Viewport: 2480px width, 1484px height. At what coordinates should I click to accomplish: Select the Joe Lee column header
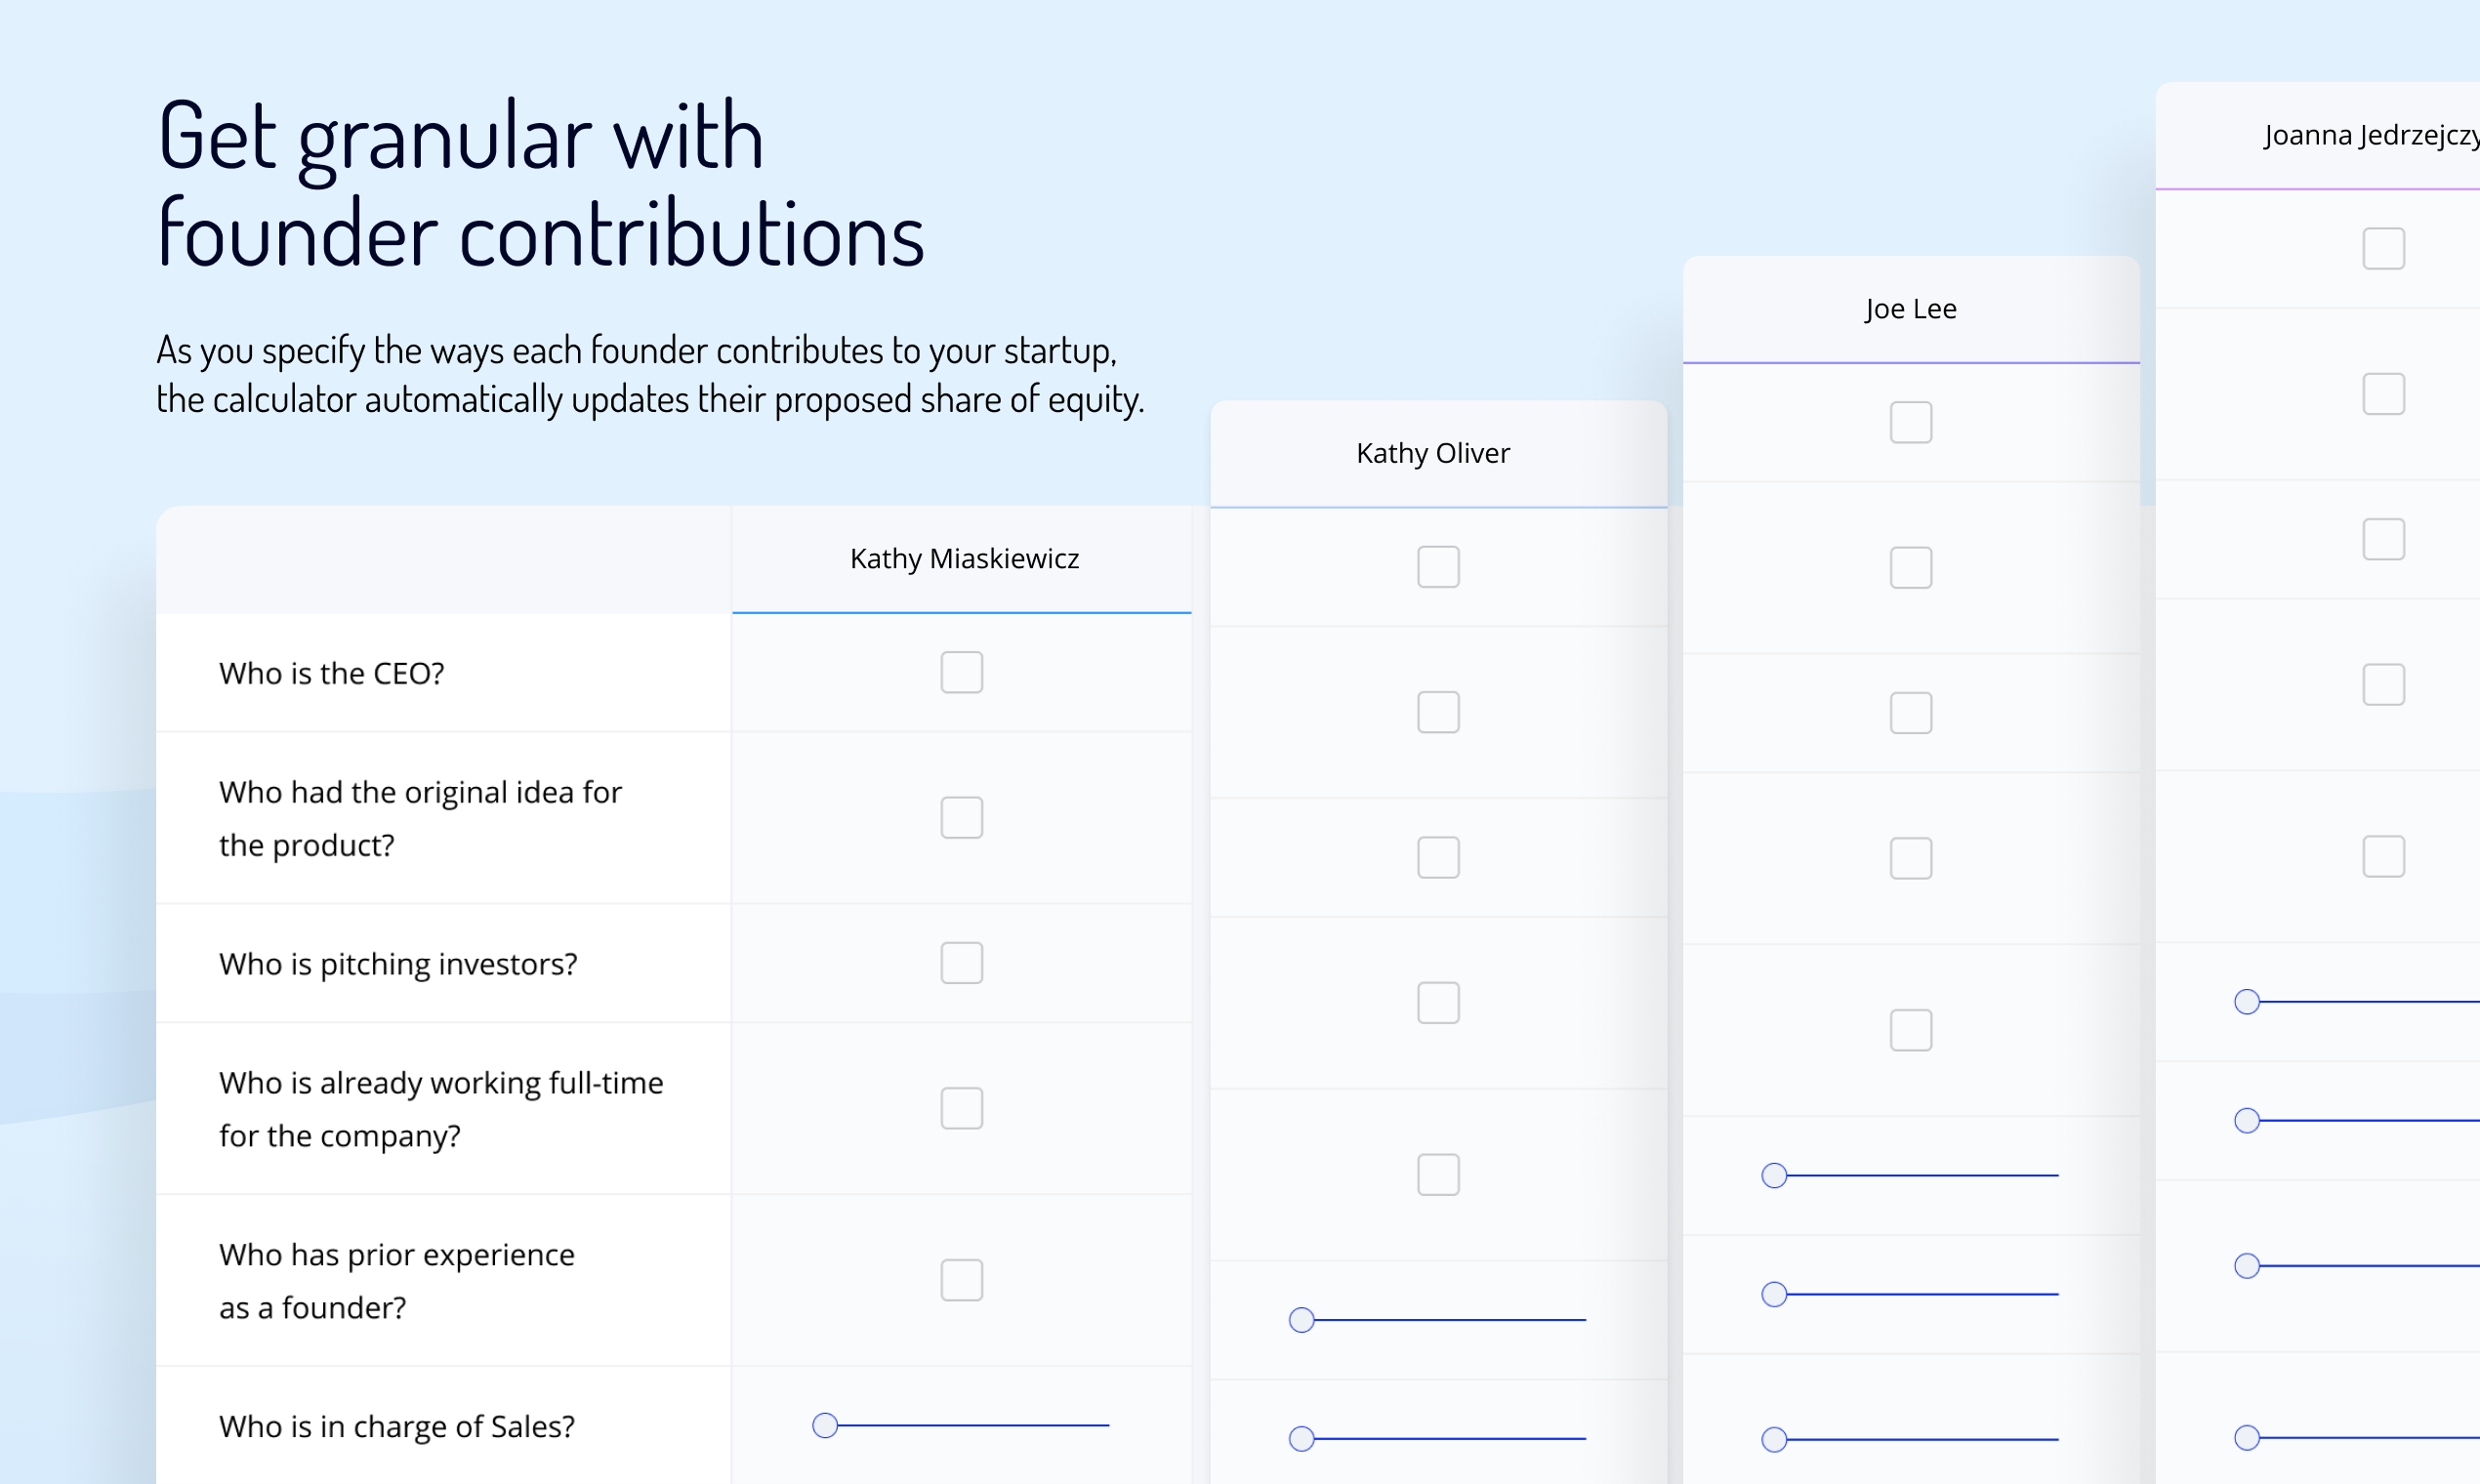point(1910,309)
